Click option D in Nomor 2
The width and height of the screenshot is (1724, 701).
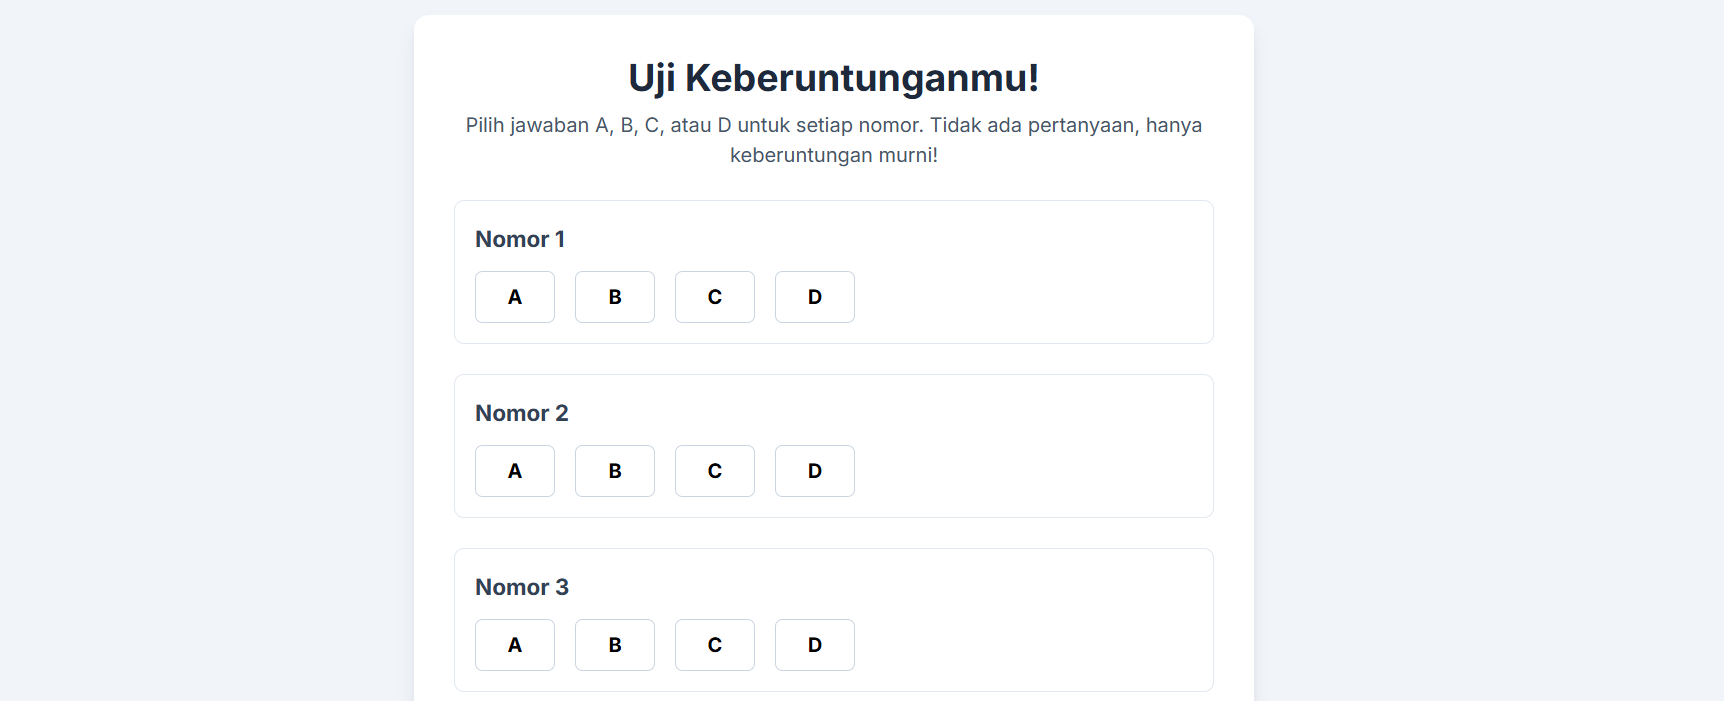click(815, 471)
